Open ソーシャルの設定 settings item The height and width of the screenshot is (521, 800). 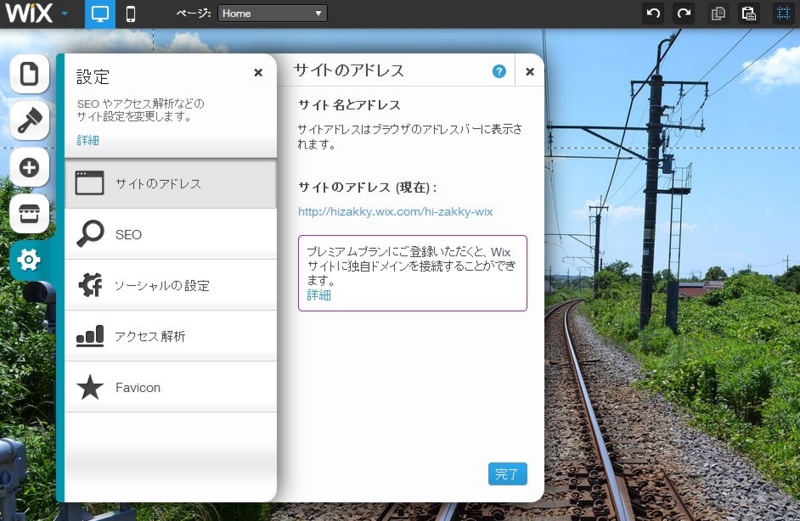pyautogui.click(x=171, y=285)
